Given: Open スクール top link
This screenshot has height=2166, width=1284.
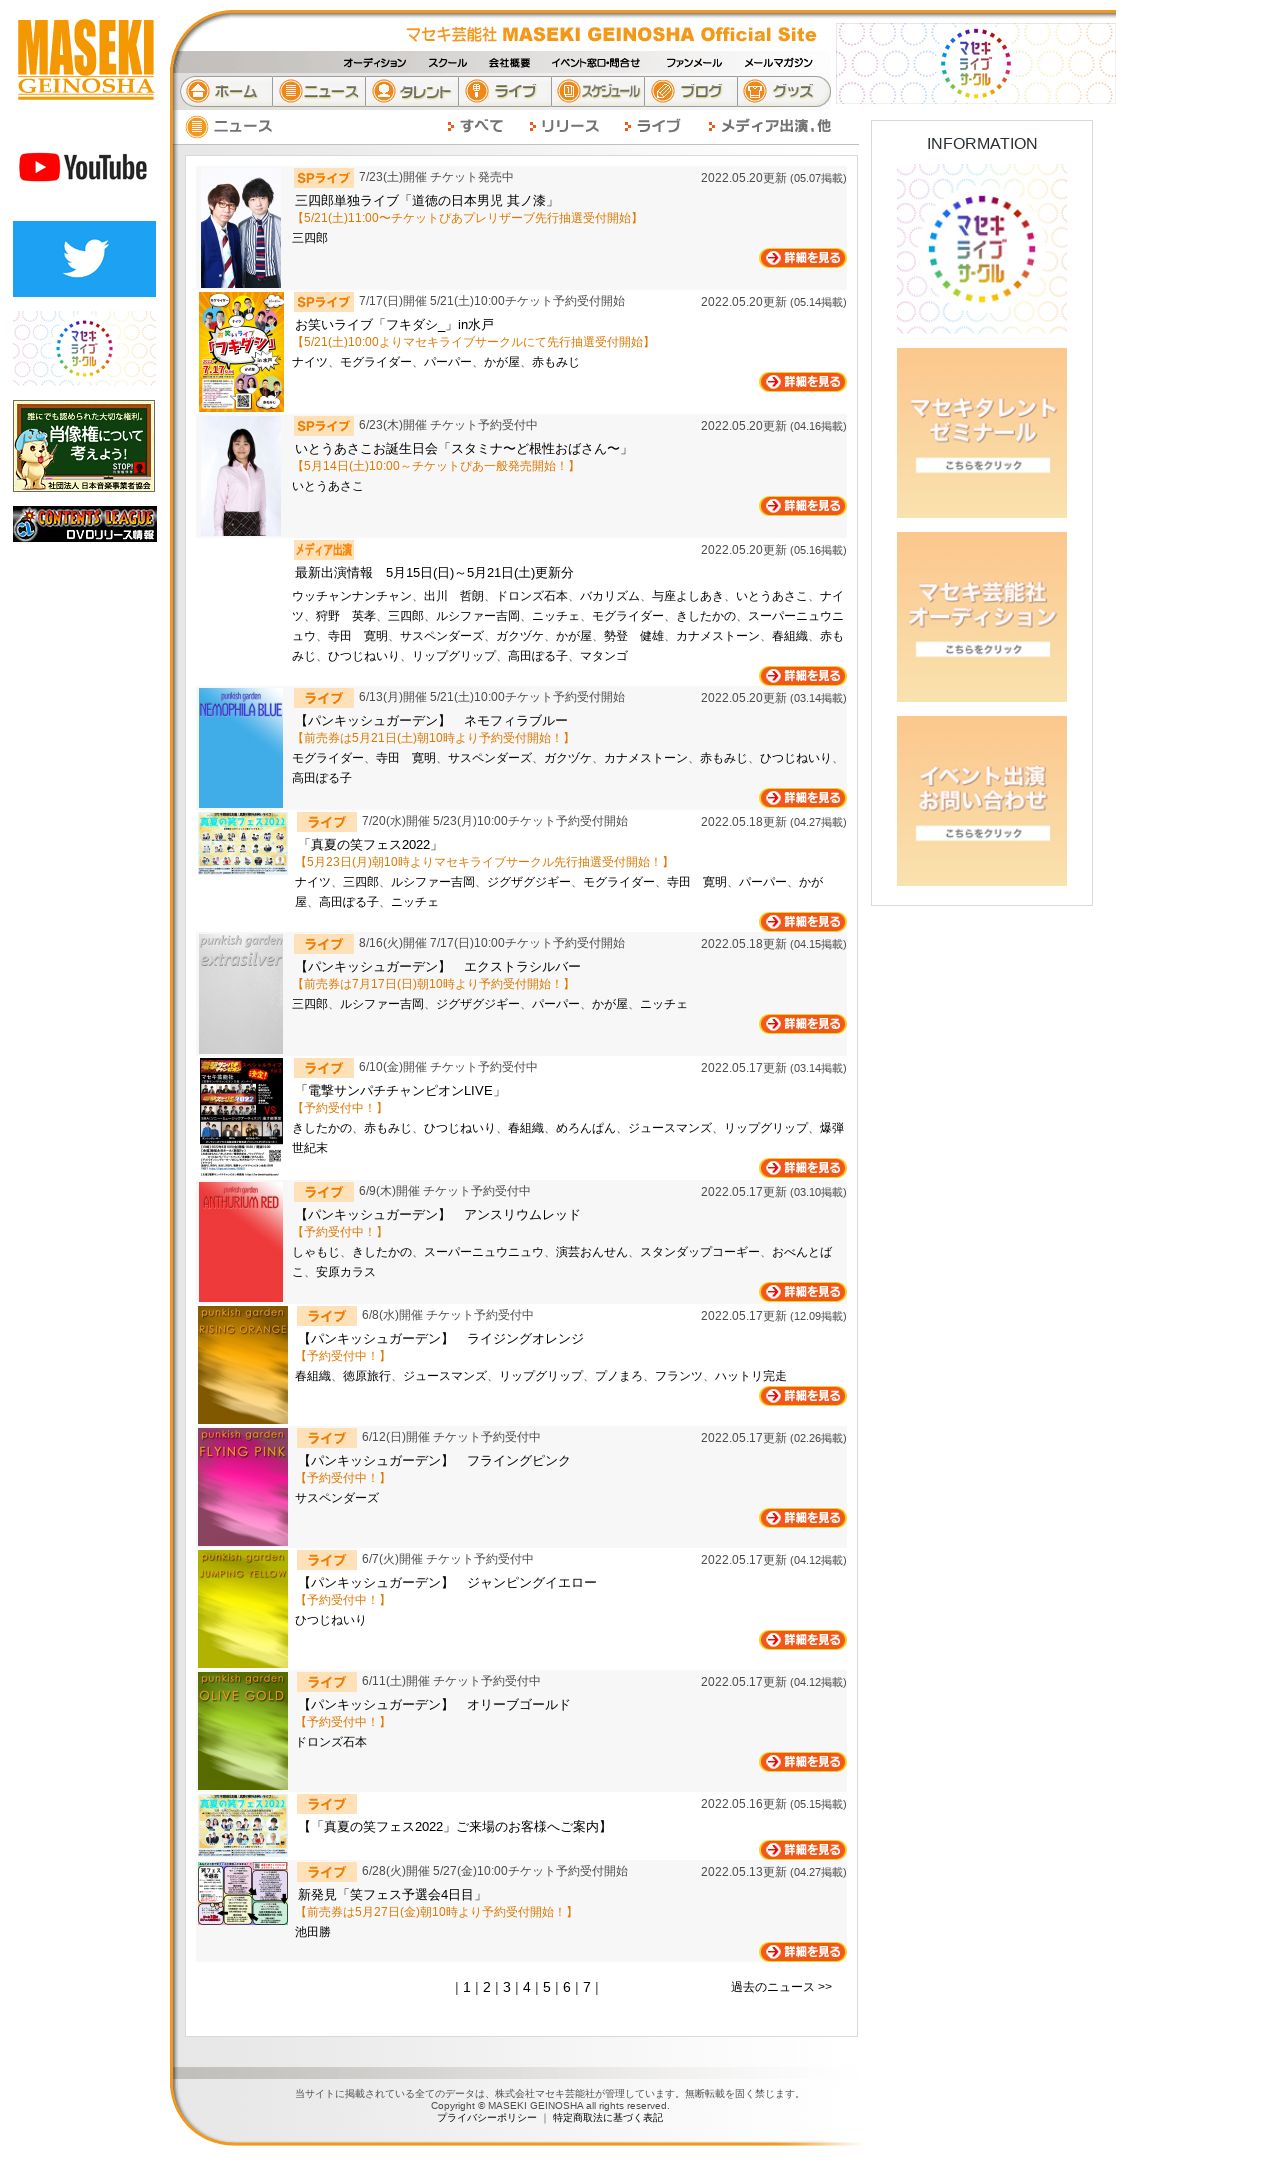Looking at the screenshot, I should [x=447, y=63].
